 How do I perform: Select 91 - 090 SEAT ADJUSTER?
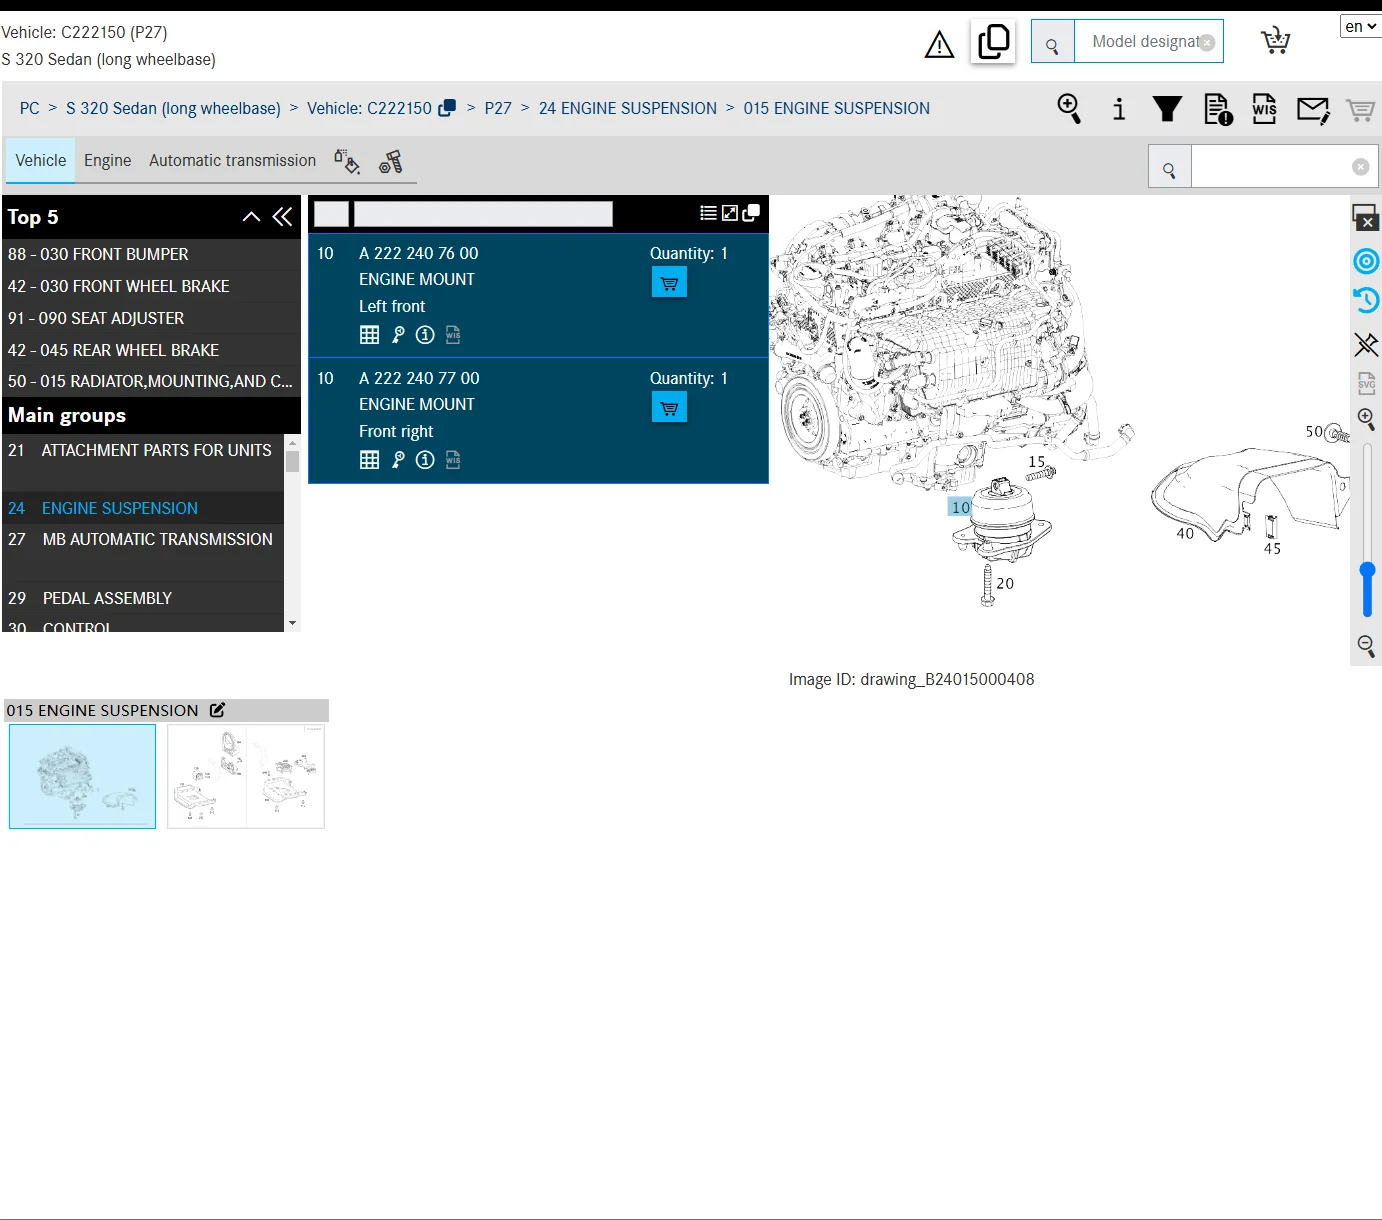pos(152,318)
